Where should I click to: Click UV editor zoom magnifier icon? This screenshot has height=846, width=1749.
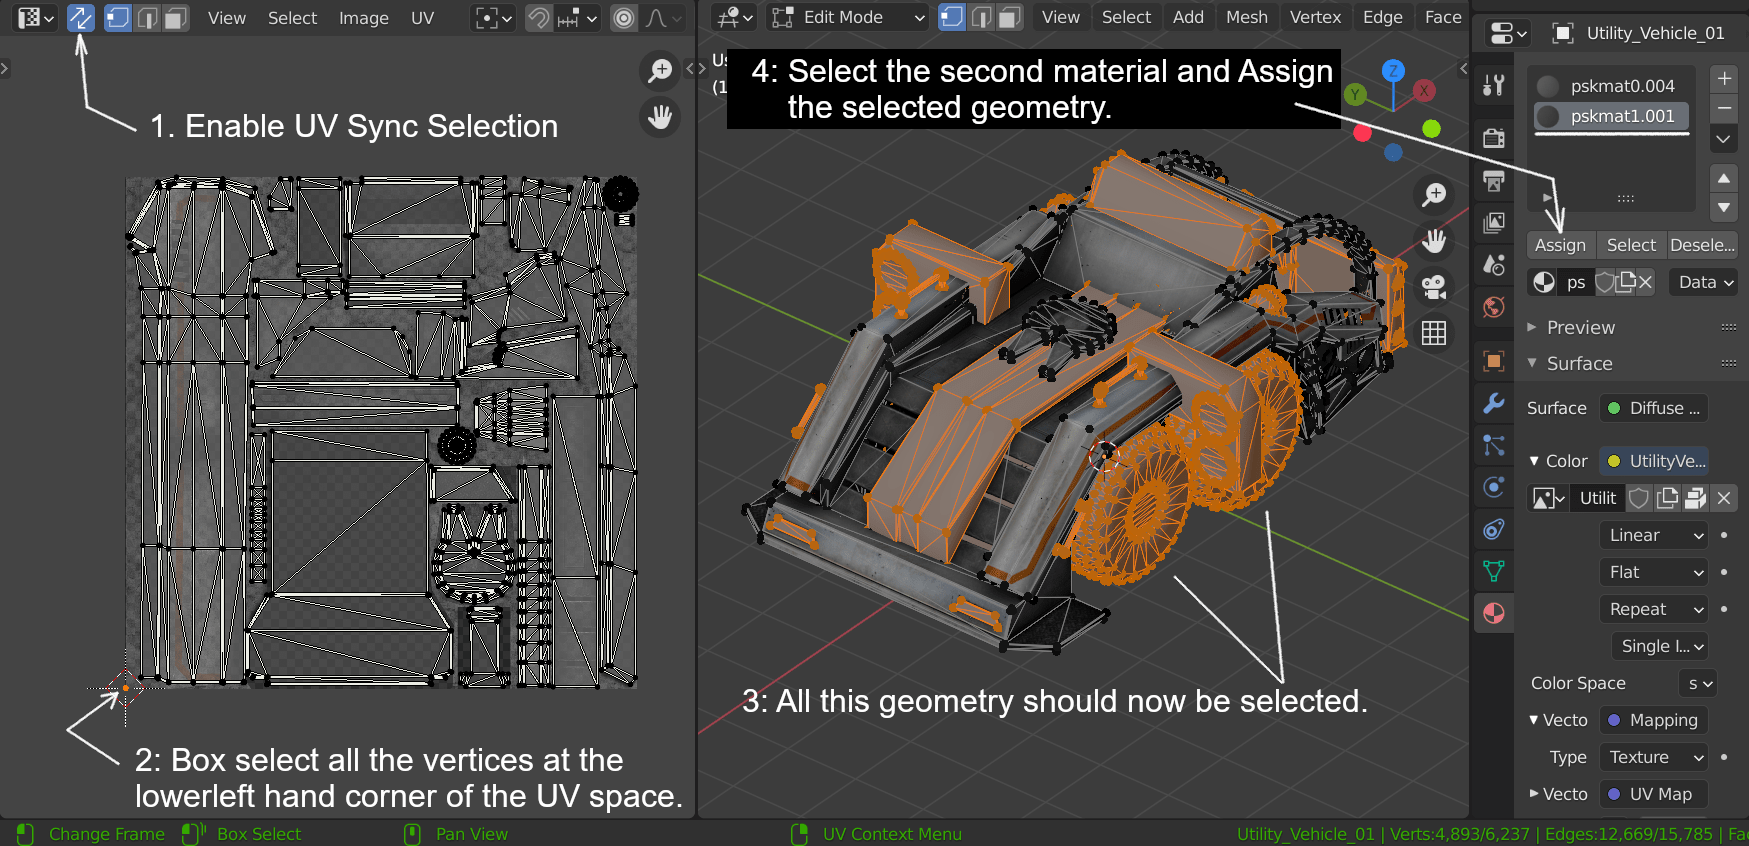click(660, 70)
